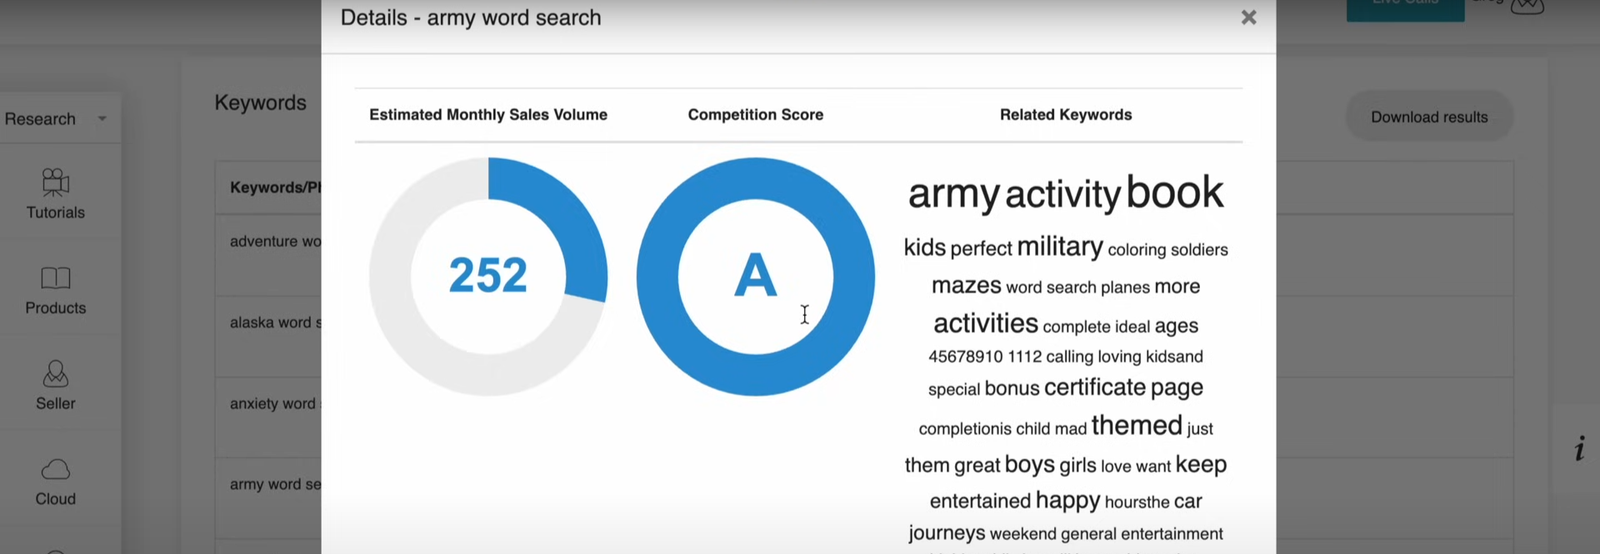Screen dimensions: 1600x554
Task: Select the Estimated Monthly Sales Volume header
Action: pyautogui.click(x=488, y=115)
